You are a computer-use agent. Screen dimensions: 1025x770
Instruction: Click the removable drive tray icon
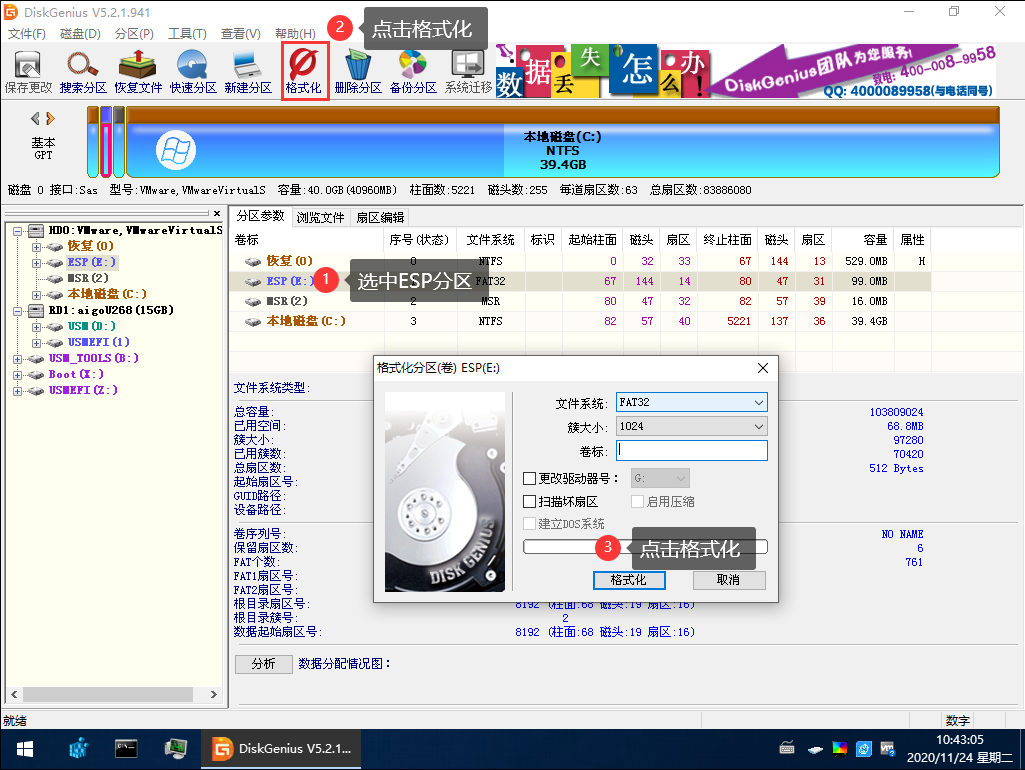815,749
